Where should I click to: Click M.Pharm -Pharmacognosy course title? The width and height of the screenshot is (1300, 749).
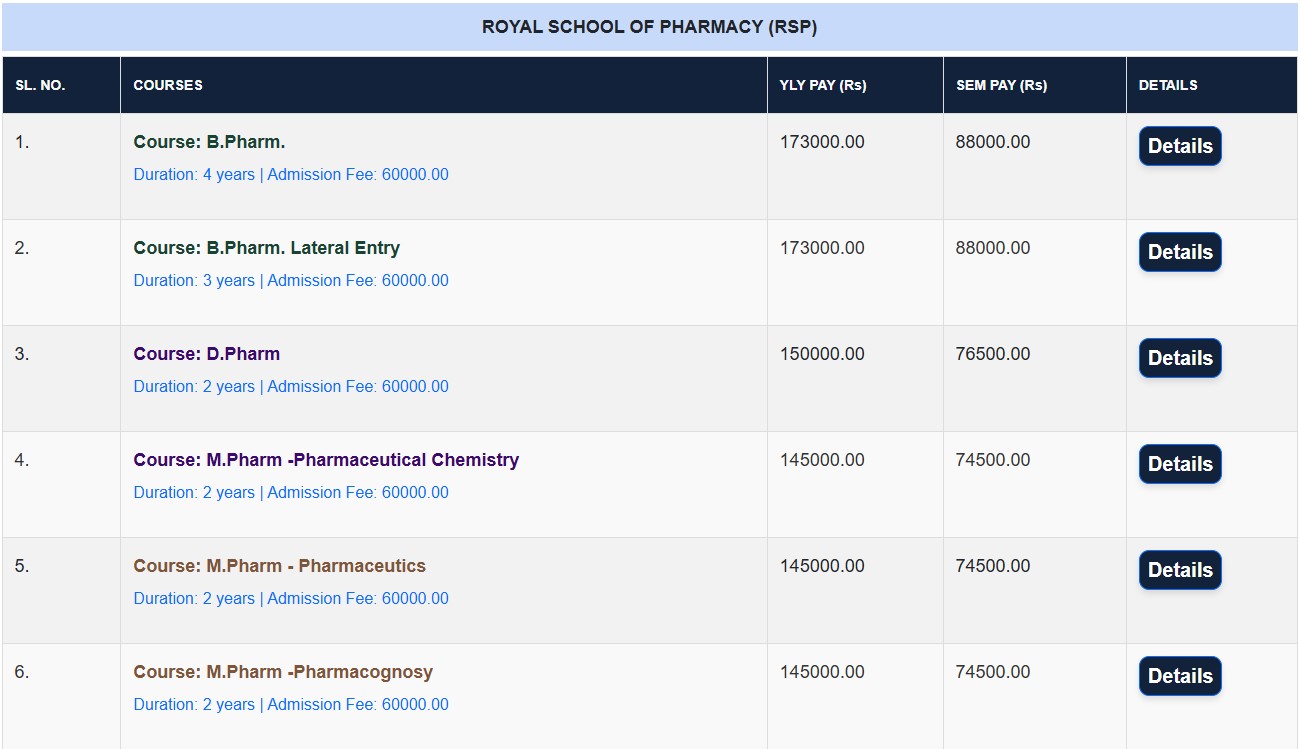283,672
